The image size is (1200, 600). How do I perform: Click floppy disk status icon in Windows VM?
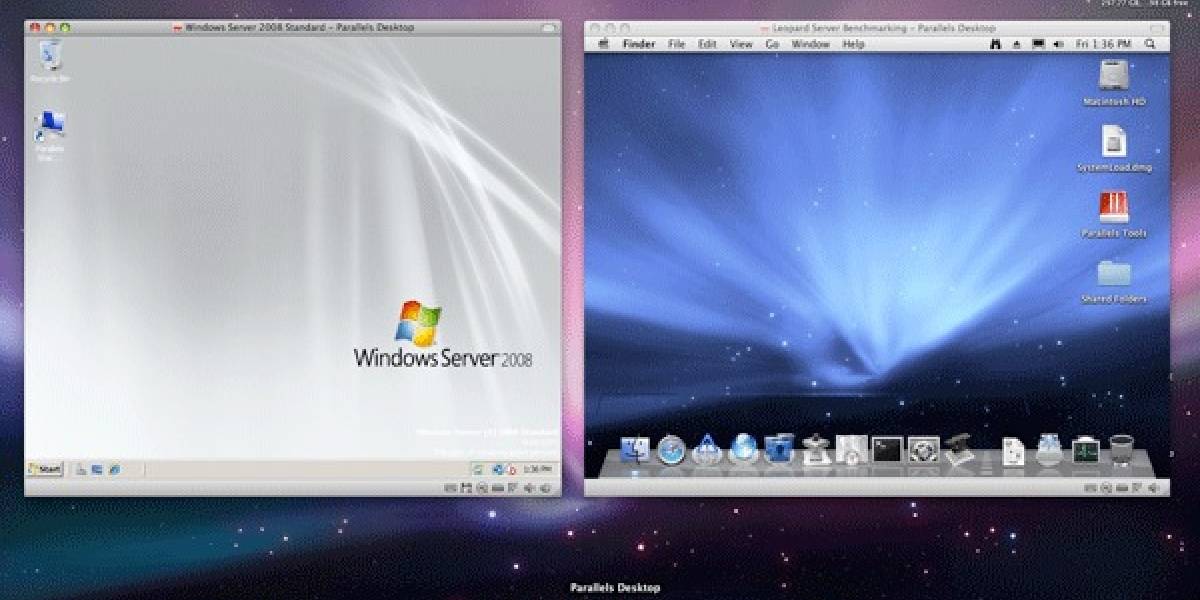[467, 488]
